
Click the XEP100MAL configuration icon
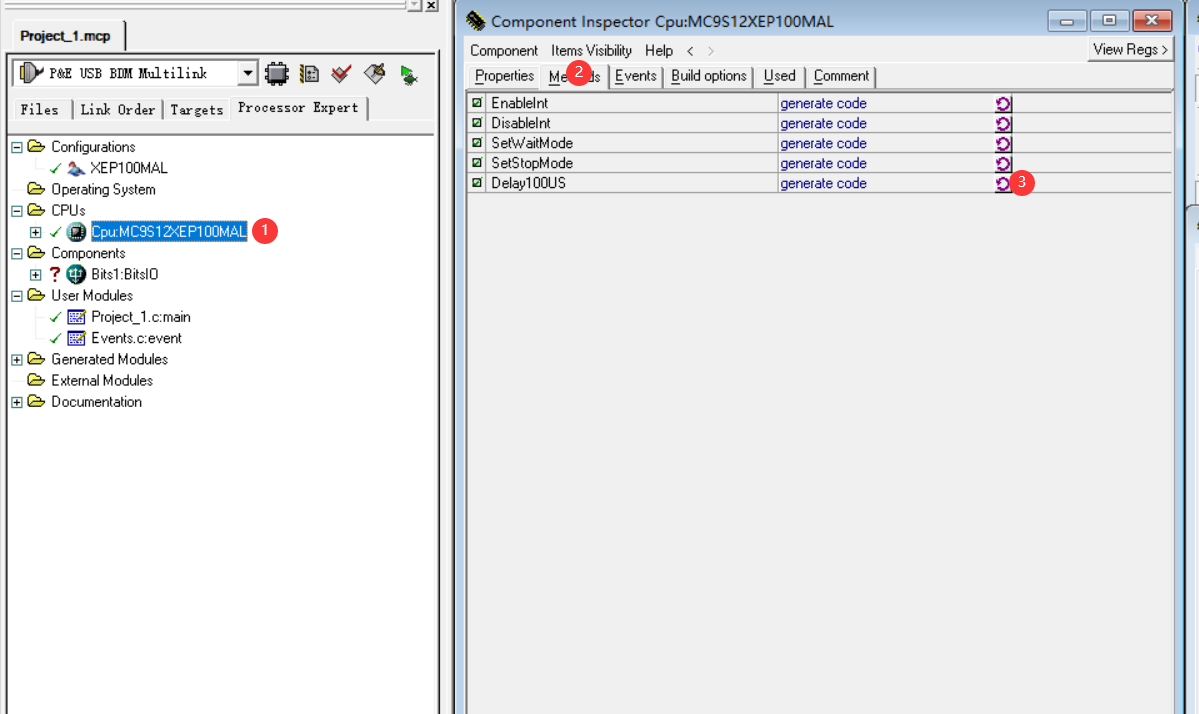76,168
